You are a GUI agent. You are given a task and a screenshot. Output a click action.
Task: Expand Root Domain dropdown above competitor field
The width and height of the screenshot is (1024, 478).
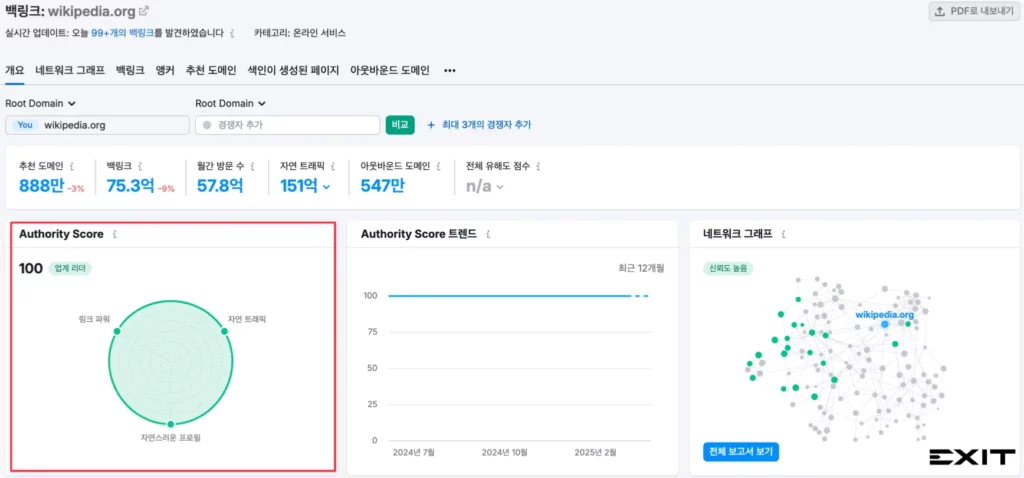(231, 103)
